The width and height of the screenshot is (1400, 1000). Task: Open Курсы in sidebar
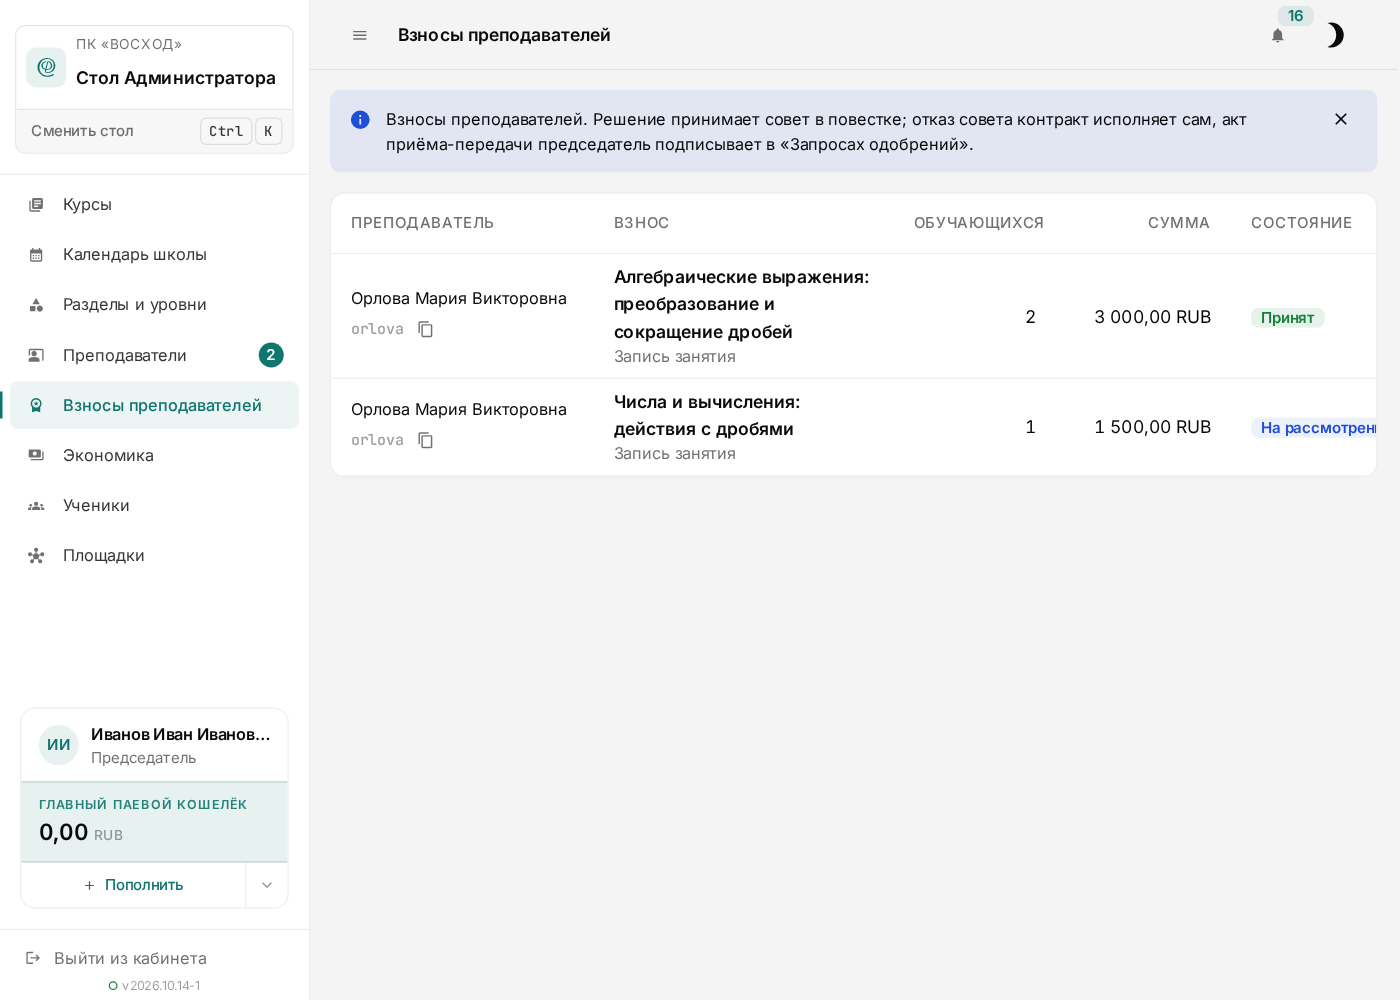pos(154,204)
